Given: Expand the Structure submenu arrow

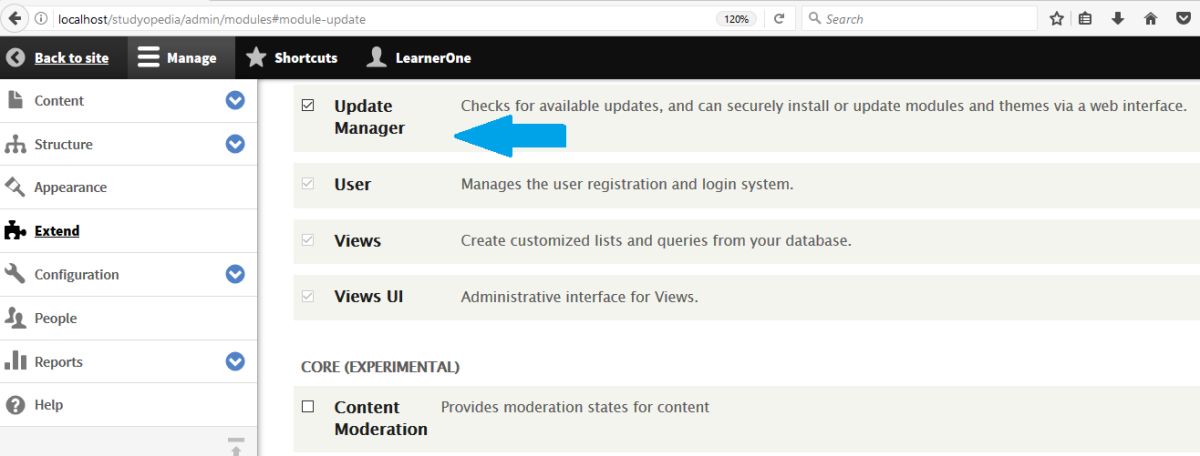Looking at the screenshot, I should 235,144.
